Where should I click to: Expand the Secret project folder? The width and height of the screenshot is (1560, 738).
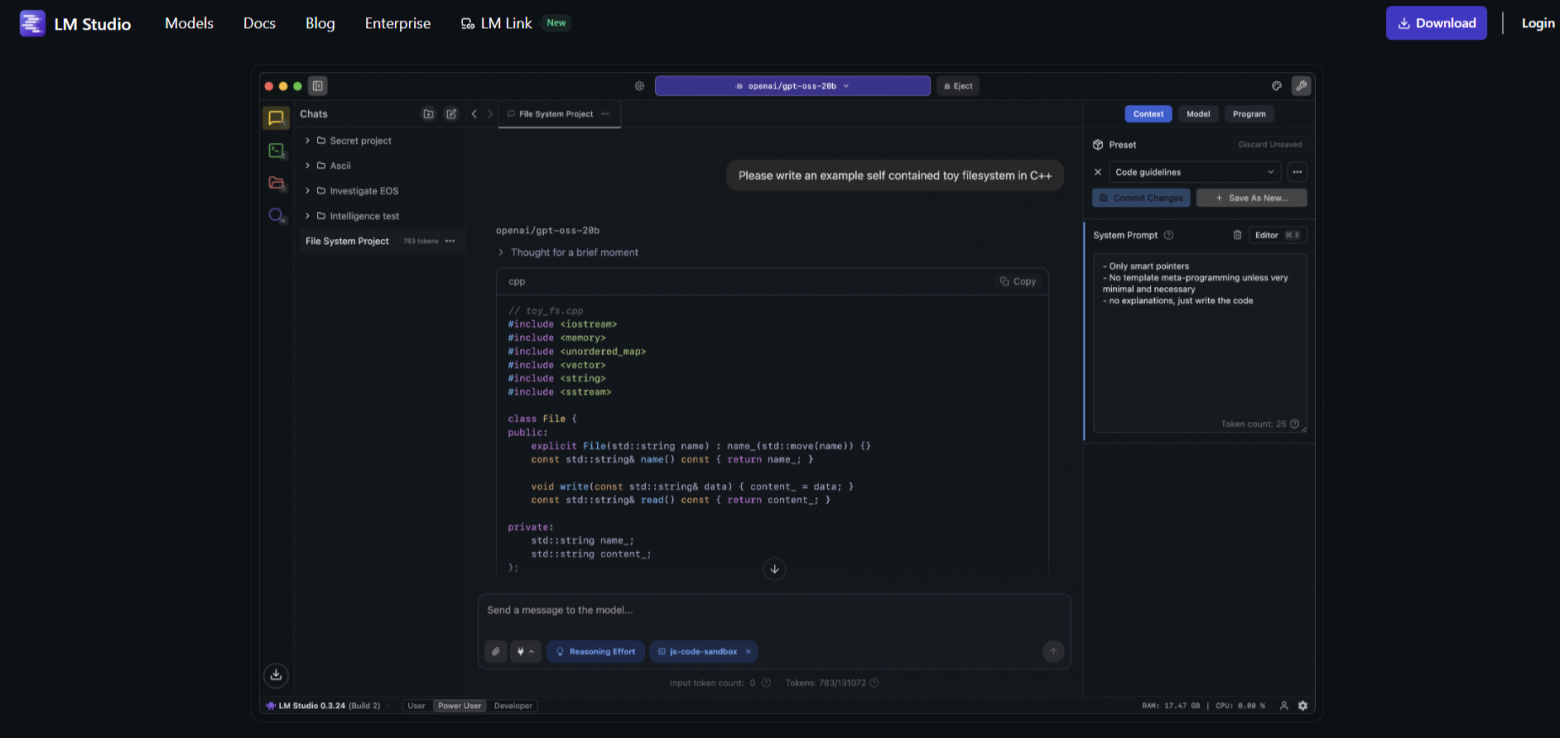coord(360,141)
